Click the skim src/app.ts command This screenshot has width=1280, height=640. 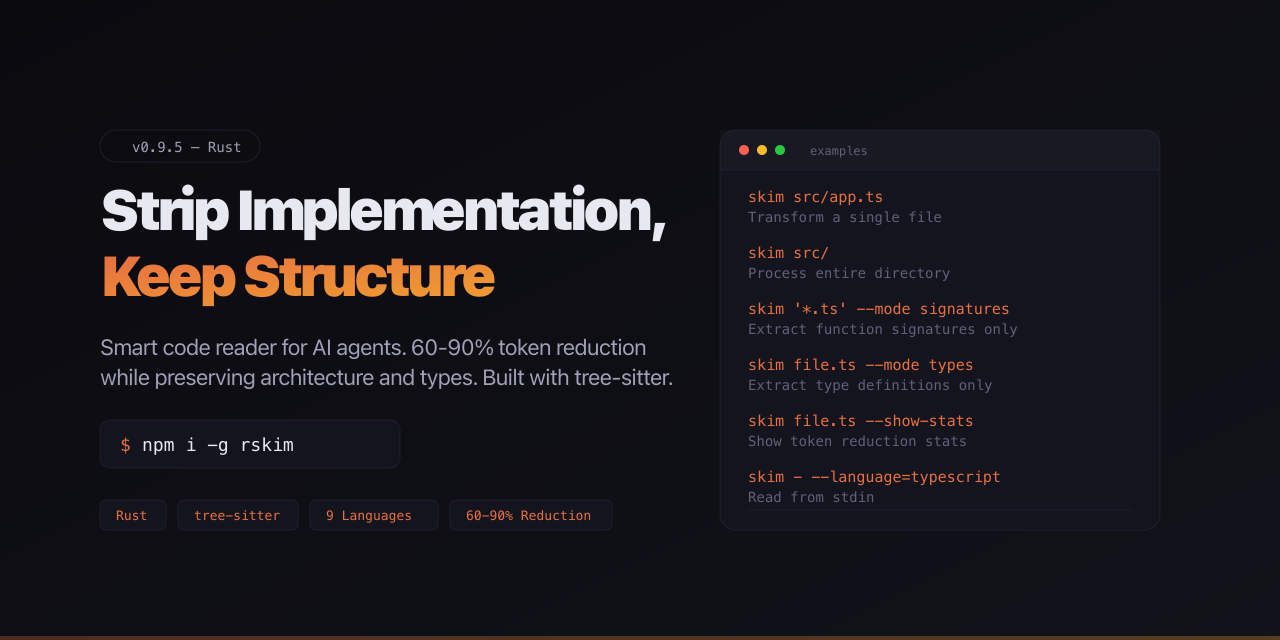(x=815, y=197)
